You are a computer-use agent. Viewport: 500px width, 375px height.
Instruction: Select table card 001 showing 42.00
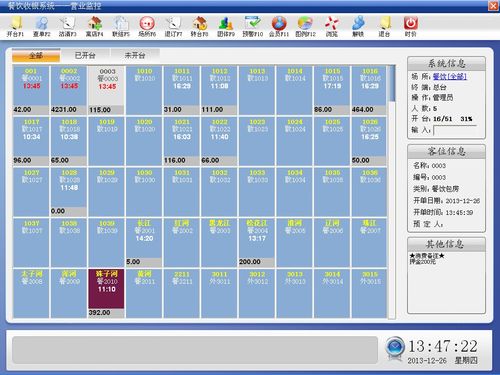coord(31,90)
